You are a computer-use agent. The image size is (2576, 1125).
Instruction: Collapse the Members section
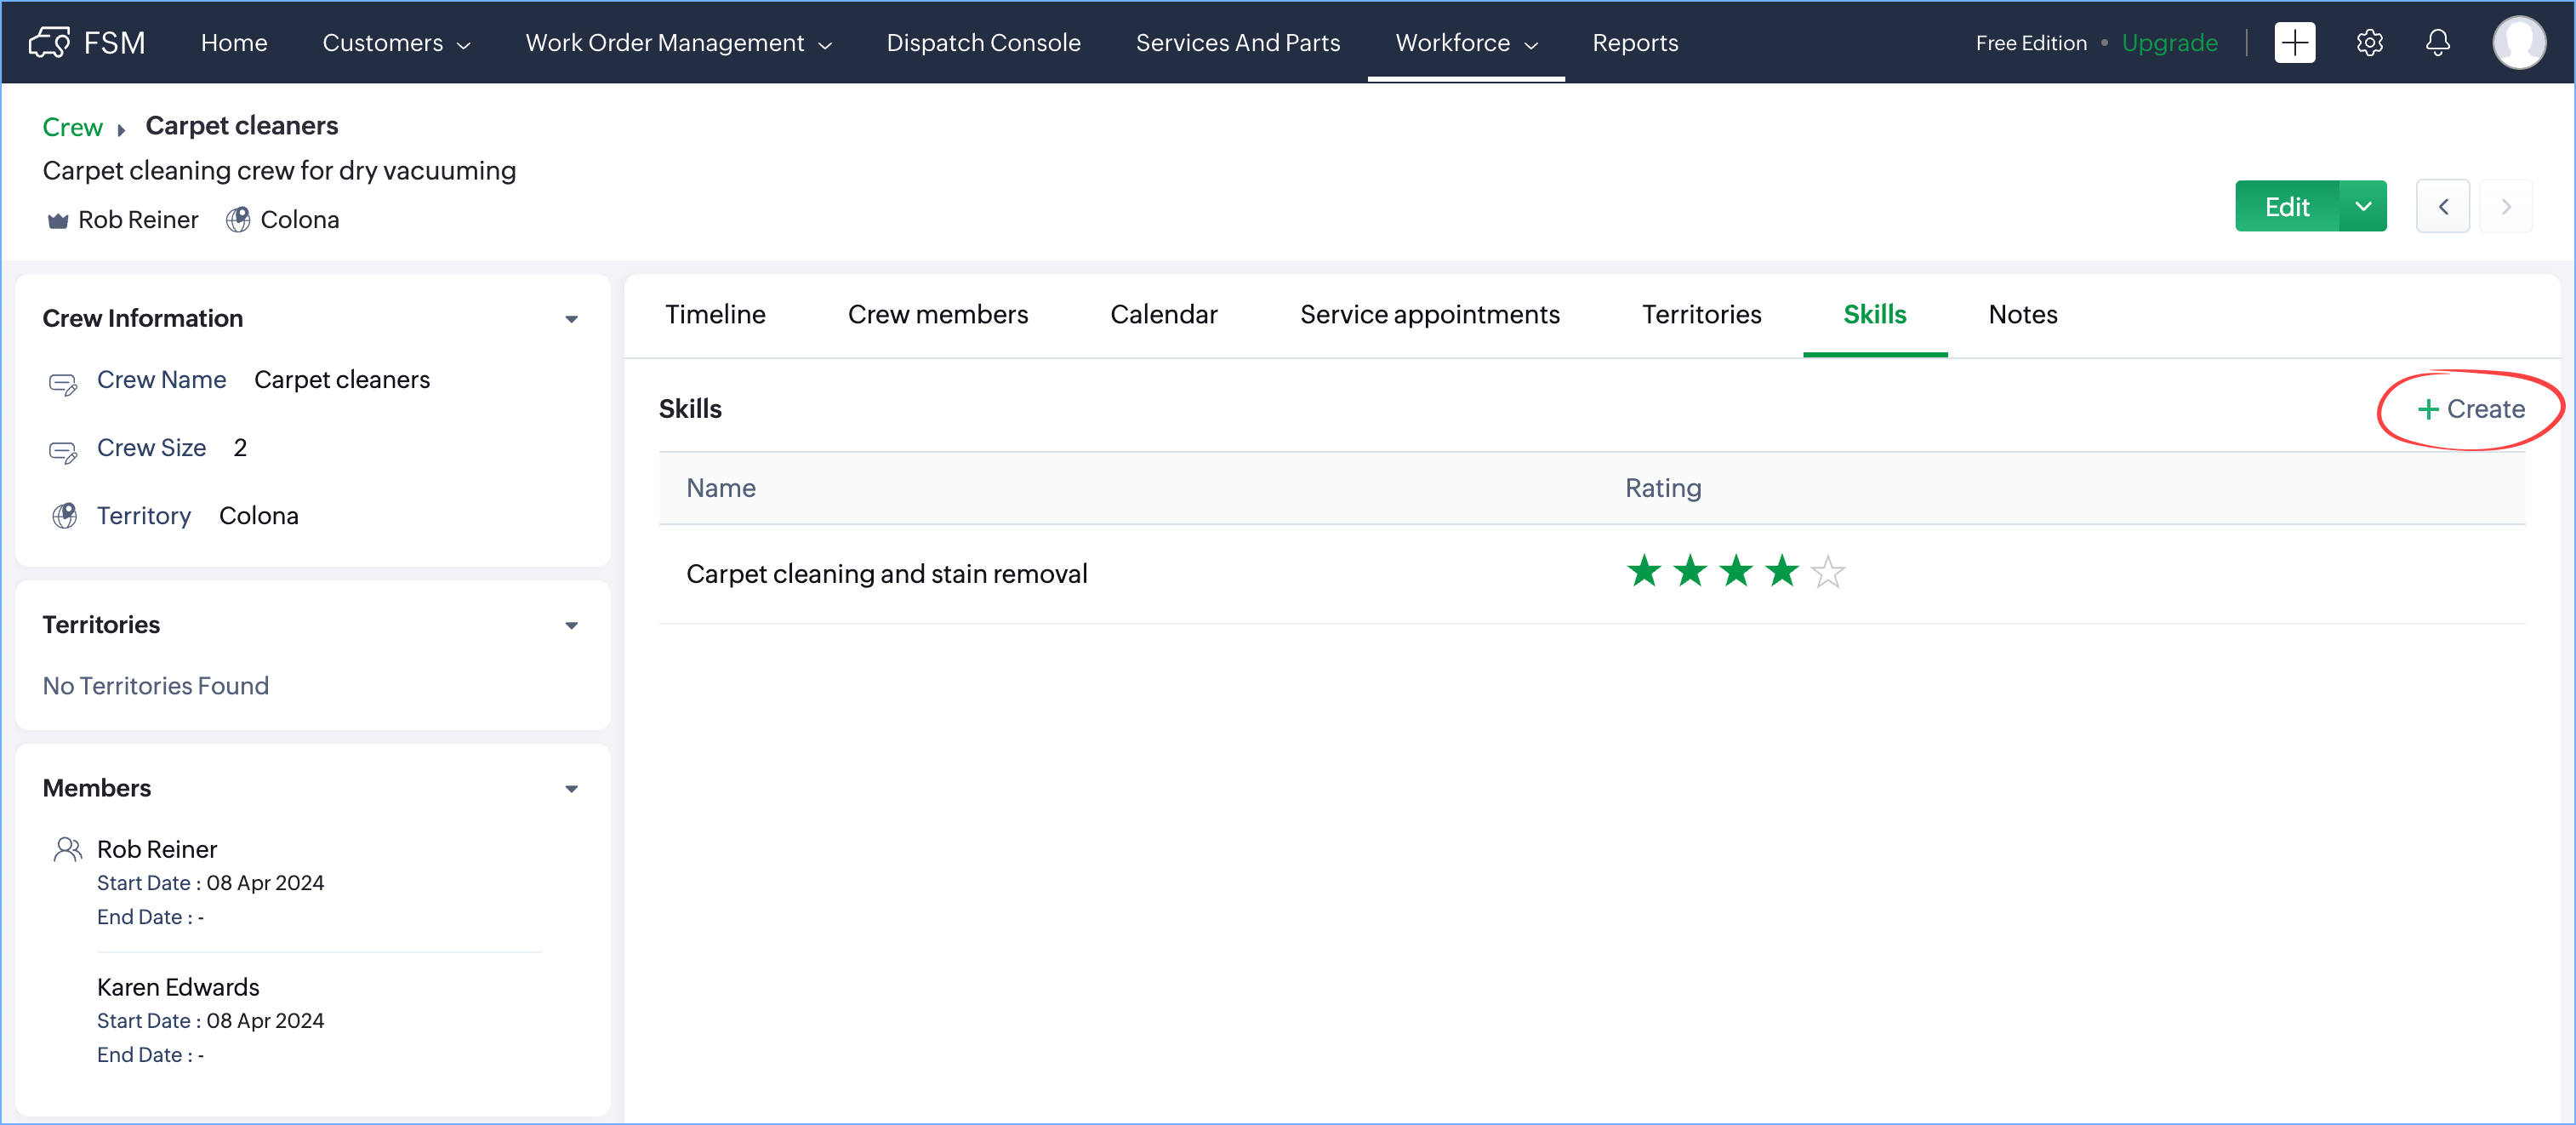(x=571, y=789)
